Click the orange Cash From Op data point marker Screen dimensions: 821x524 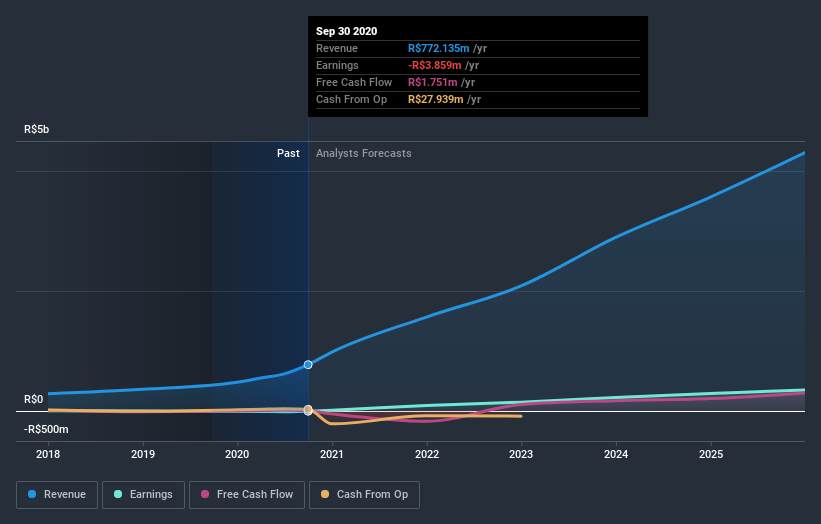308,409
